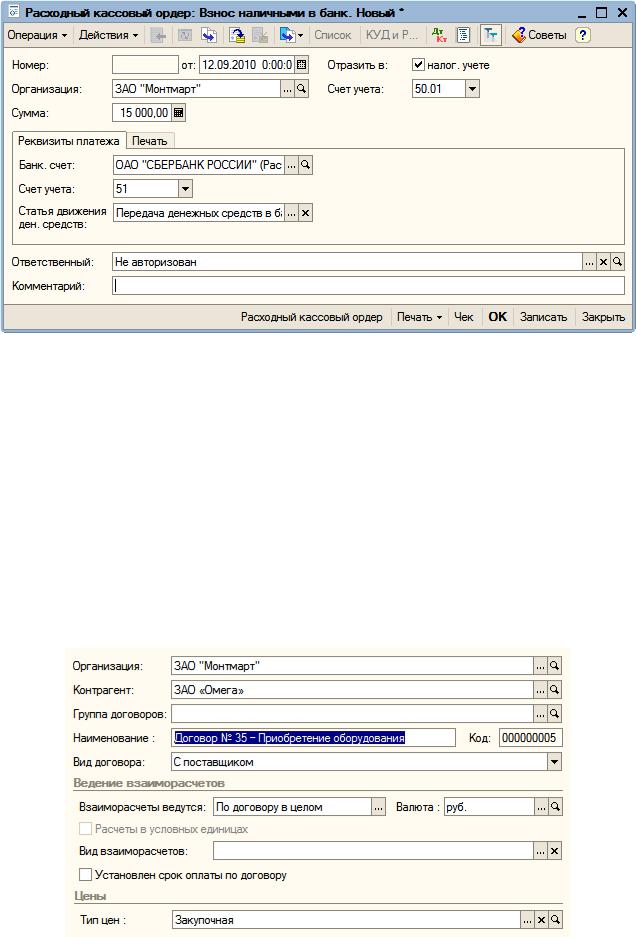Open the Банк. счет magnifier icon

pos(305,165)
